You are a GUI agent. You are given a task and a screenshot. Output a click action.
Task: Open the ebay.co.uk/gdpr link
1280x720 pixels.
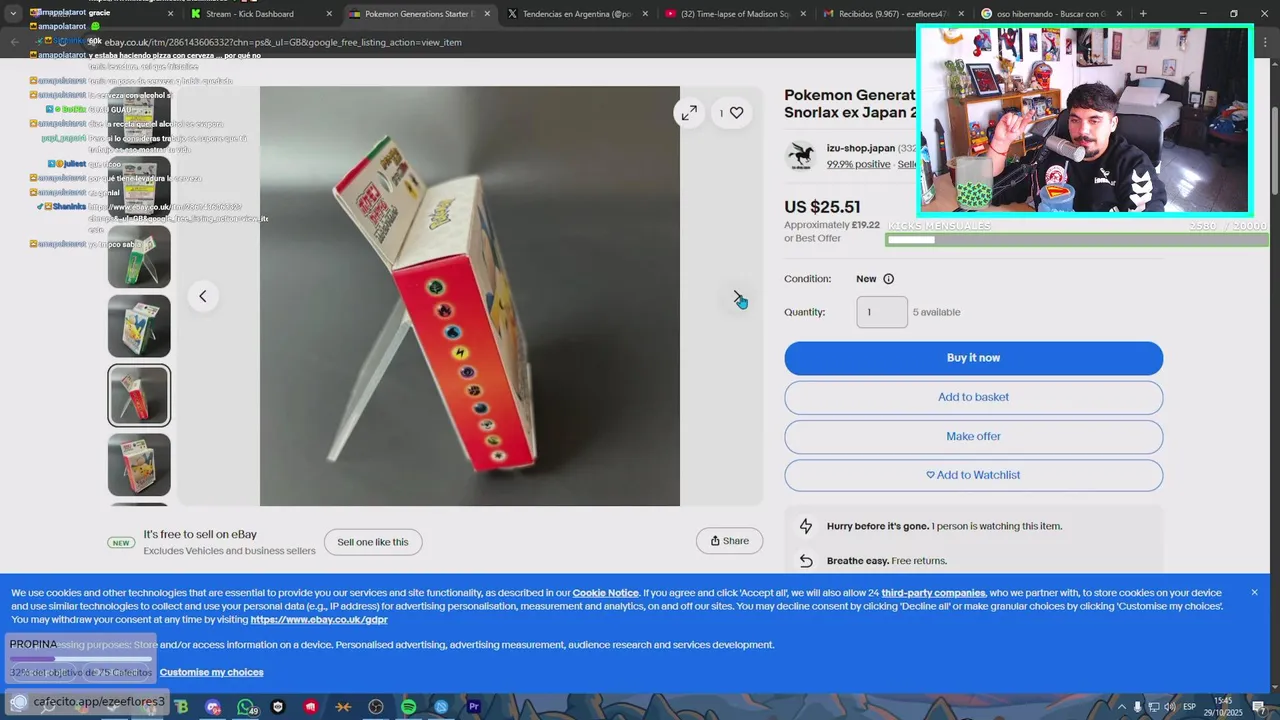[319, 620]
